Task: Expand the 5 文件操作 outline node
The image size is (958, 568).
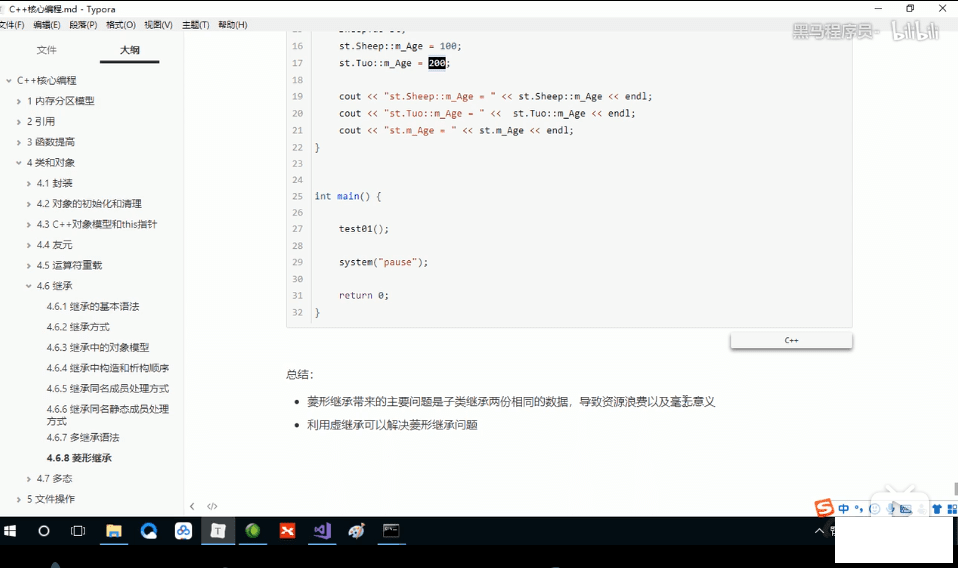Action: point(18,499)
